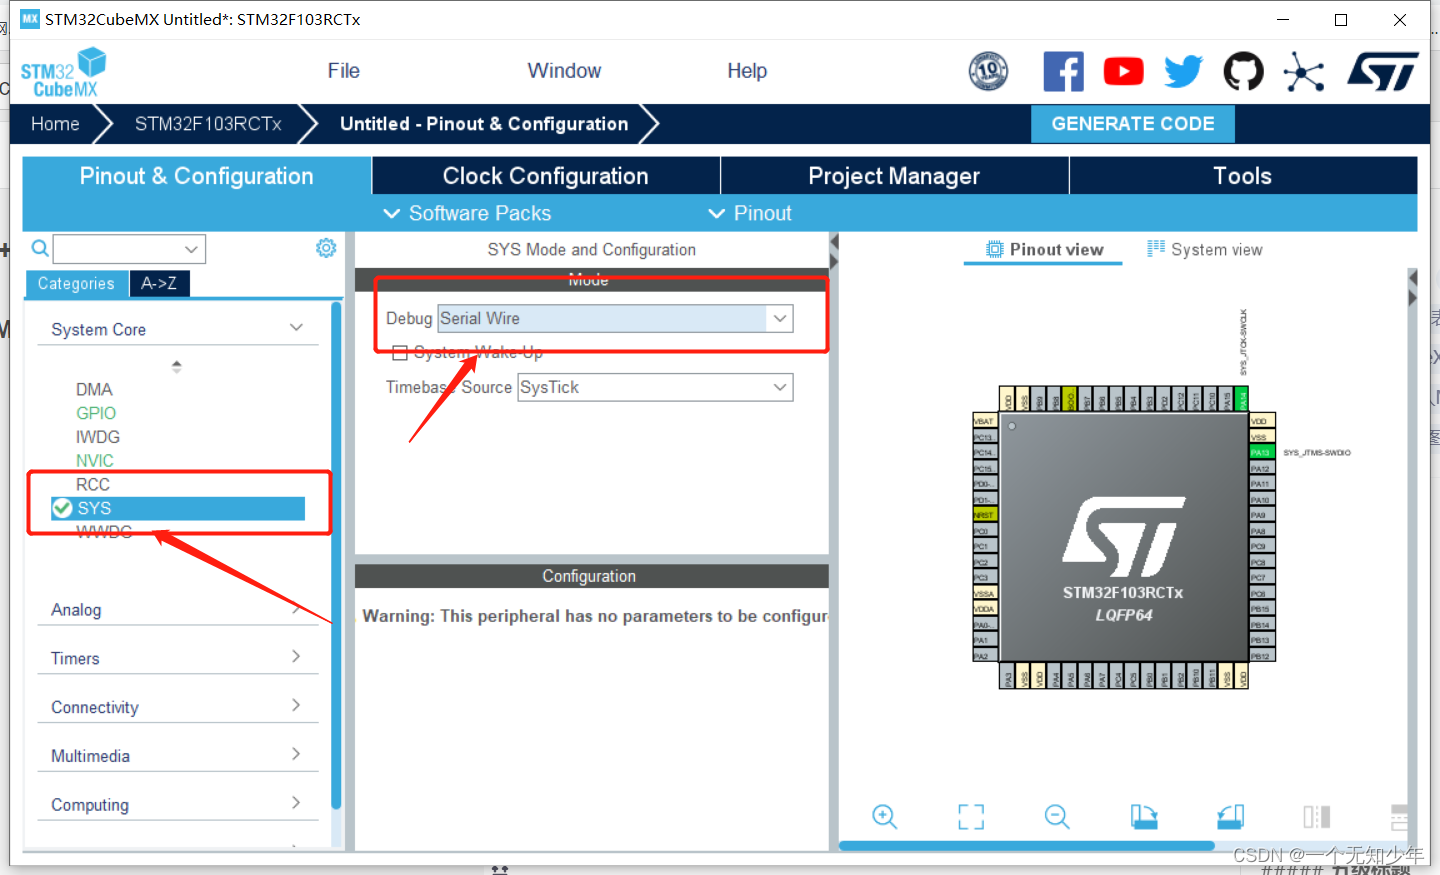Open ST's YouTube channel icon
Image resolution: width=1440 pixels, height=875 pixels.
pos(1123,70)
